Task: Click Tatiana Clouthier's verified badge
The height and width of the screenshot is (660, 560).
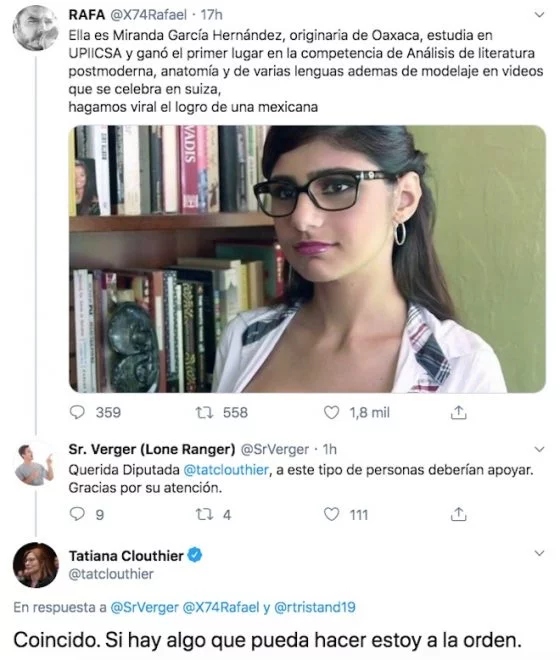Action: pos(195,555)
